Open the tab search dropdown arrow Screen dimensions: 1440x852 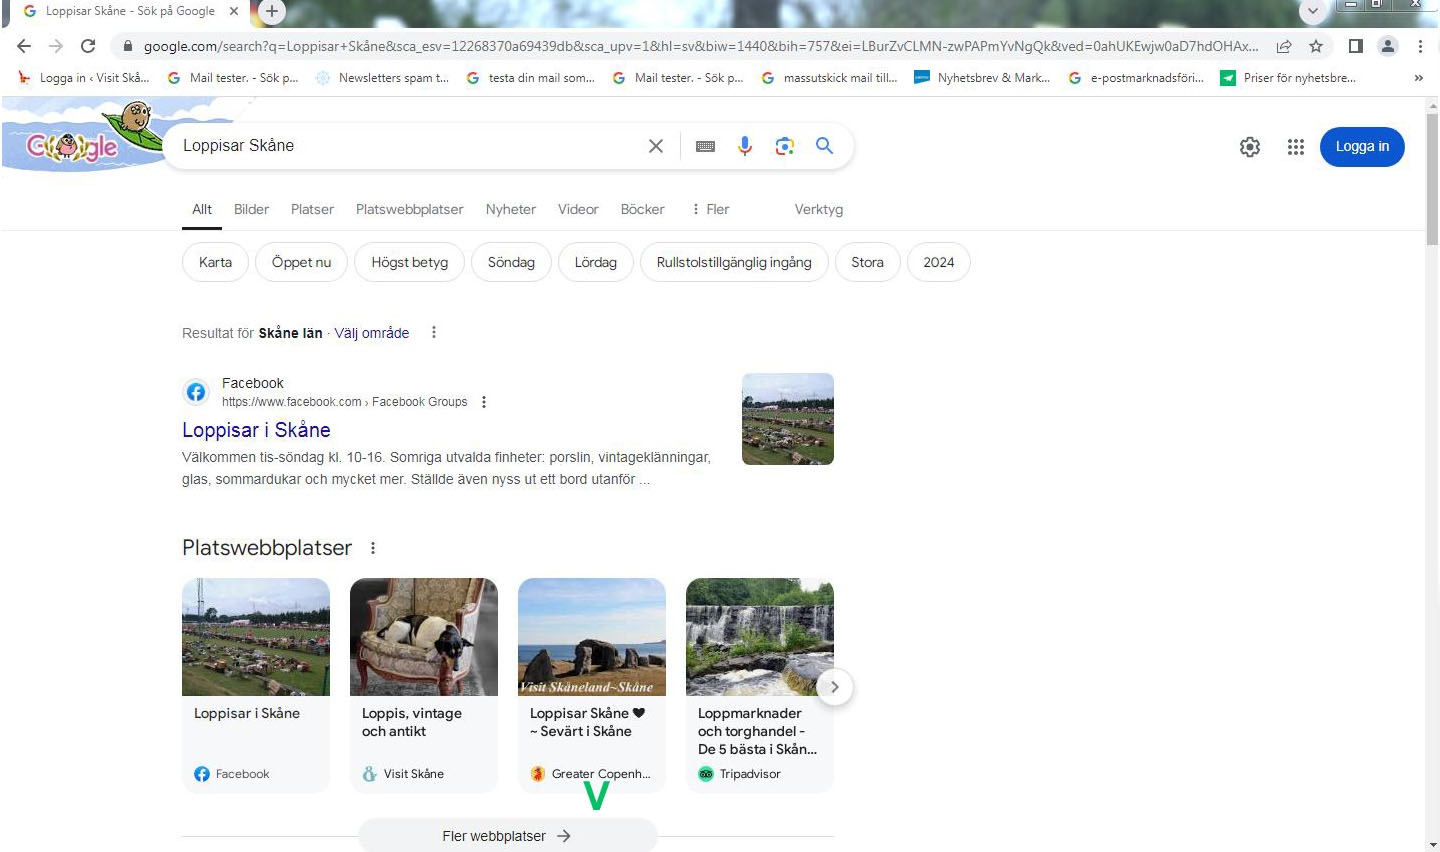point(1313,11)
